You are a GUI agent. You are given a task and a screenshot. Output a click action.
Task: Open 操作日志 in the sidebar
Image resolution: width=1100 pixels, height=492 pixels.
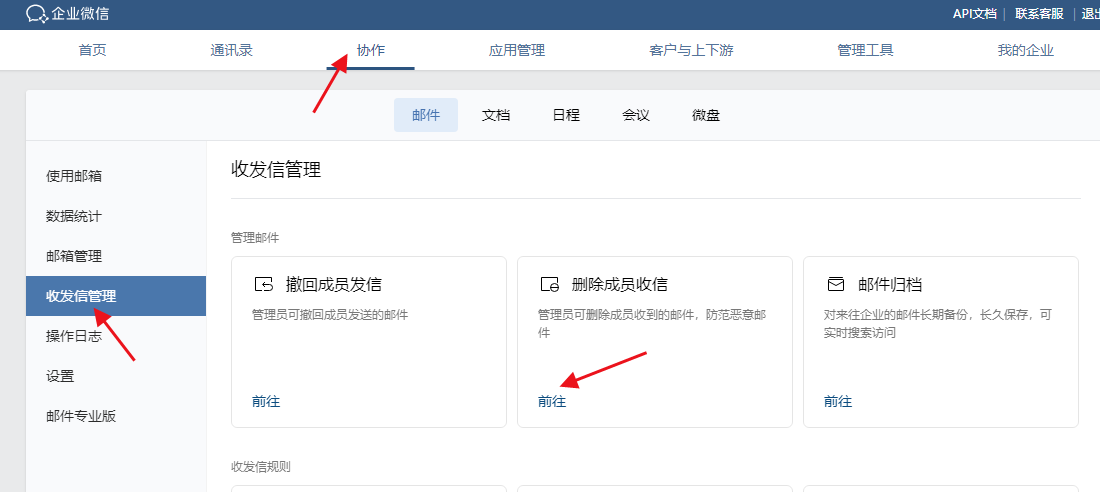[74, 336]
